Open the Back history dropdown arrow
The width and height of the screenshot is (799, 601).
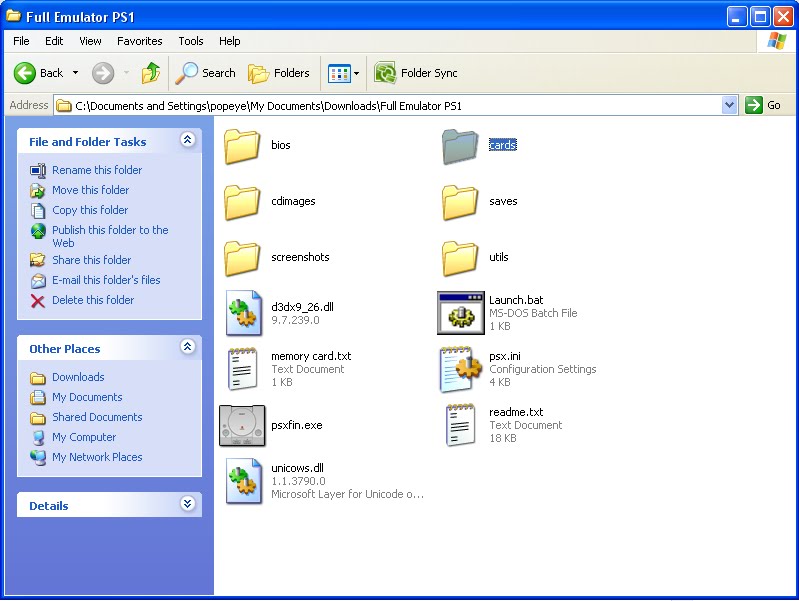[75, 73]
